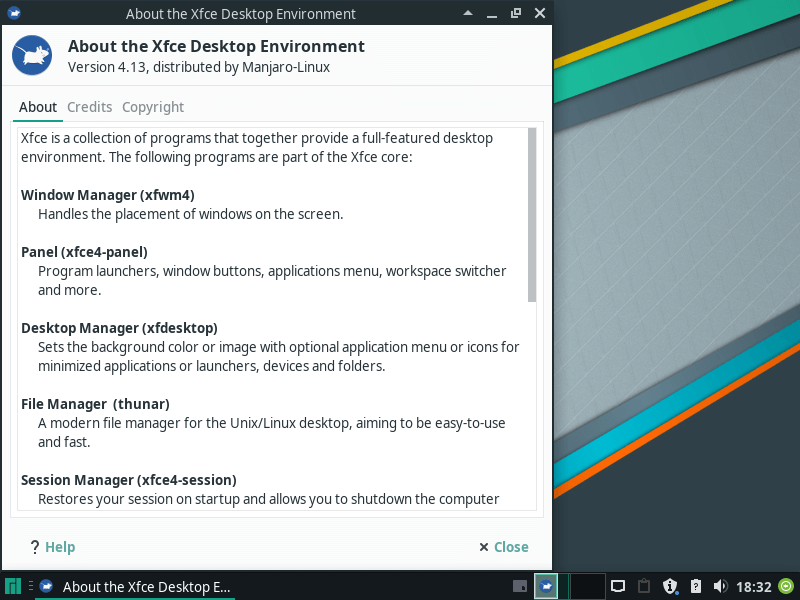Click 'Handles the placement of windows' text

[191, 214]
